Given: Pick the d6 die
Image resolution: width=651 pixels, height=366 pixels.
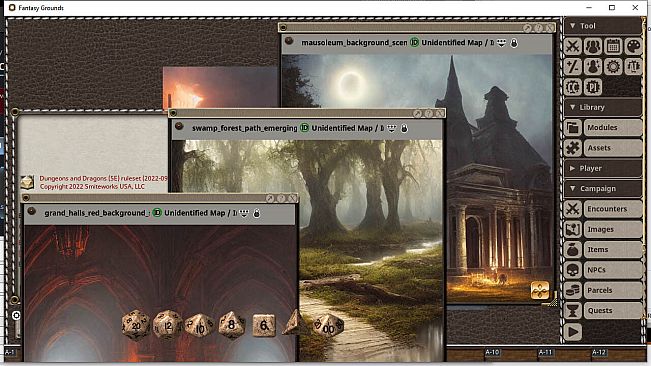Looking at the screenshot, I should point(264,325).
